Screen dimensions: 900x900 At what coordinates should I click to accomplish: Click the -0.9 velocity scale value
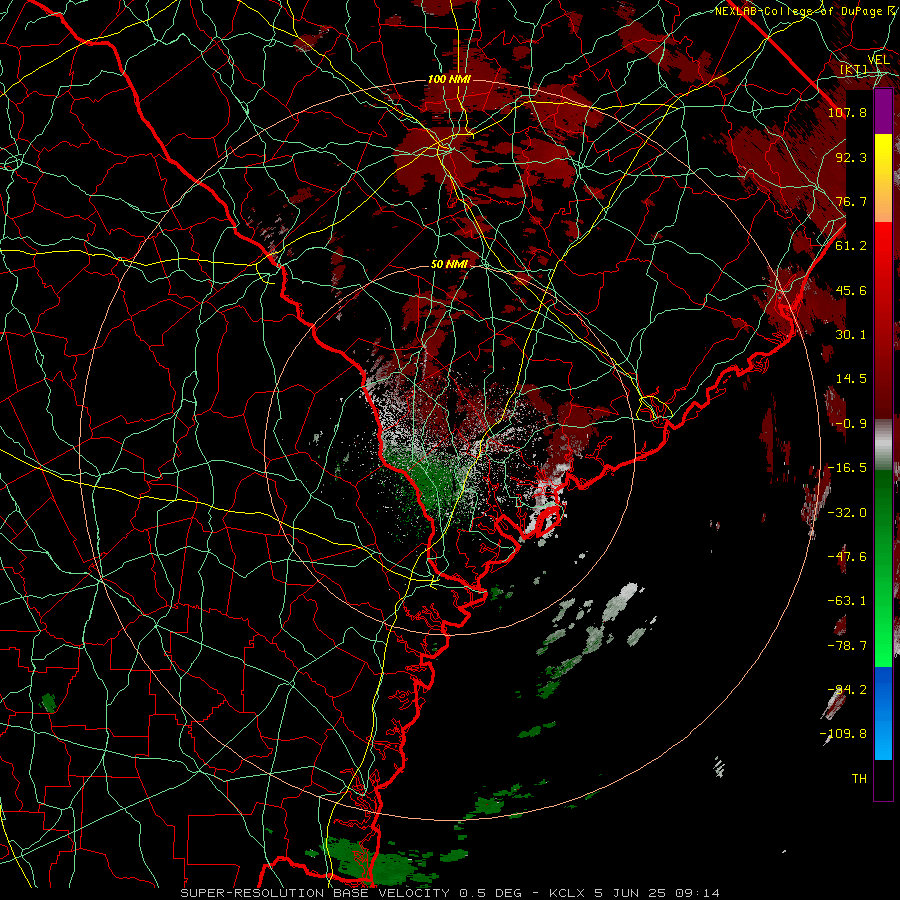pyautogui.click(x=851, y=424)
